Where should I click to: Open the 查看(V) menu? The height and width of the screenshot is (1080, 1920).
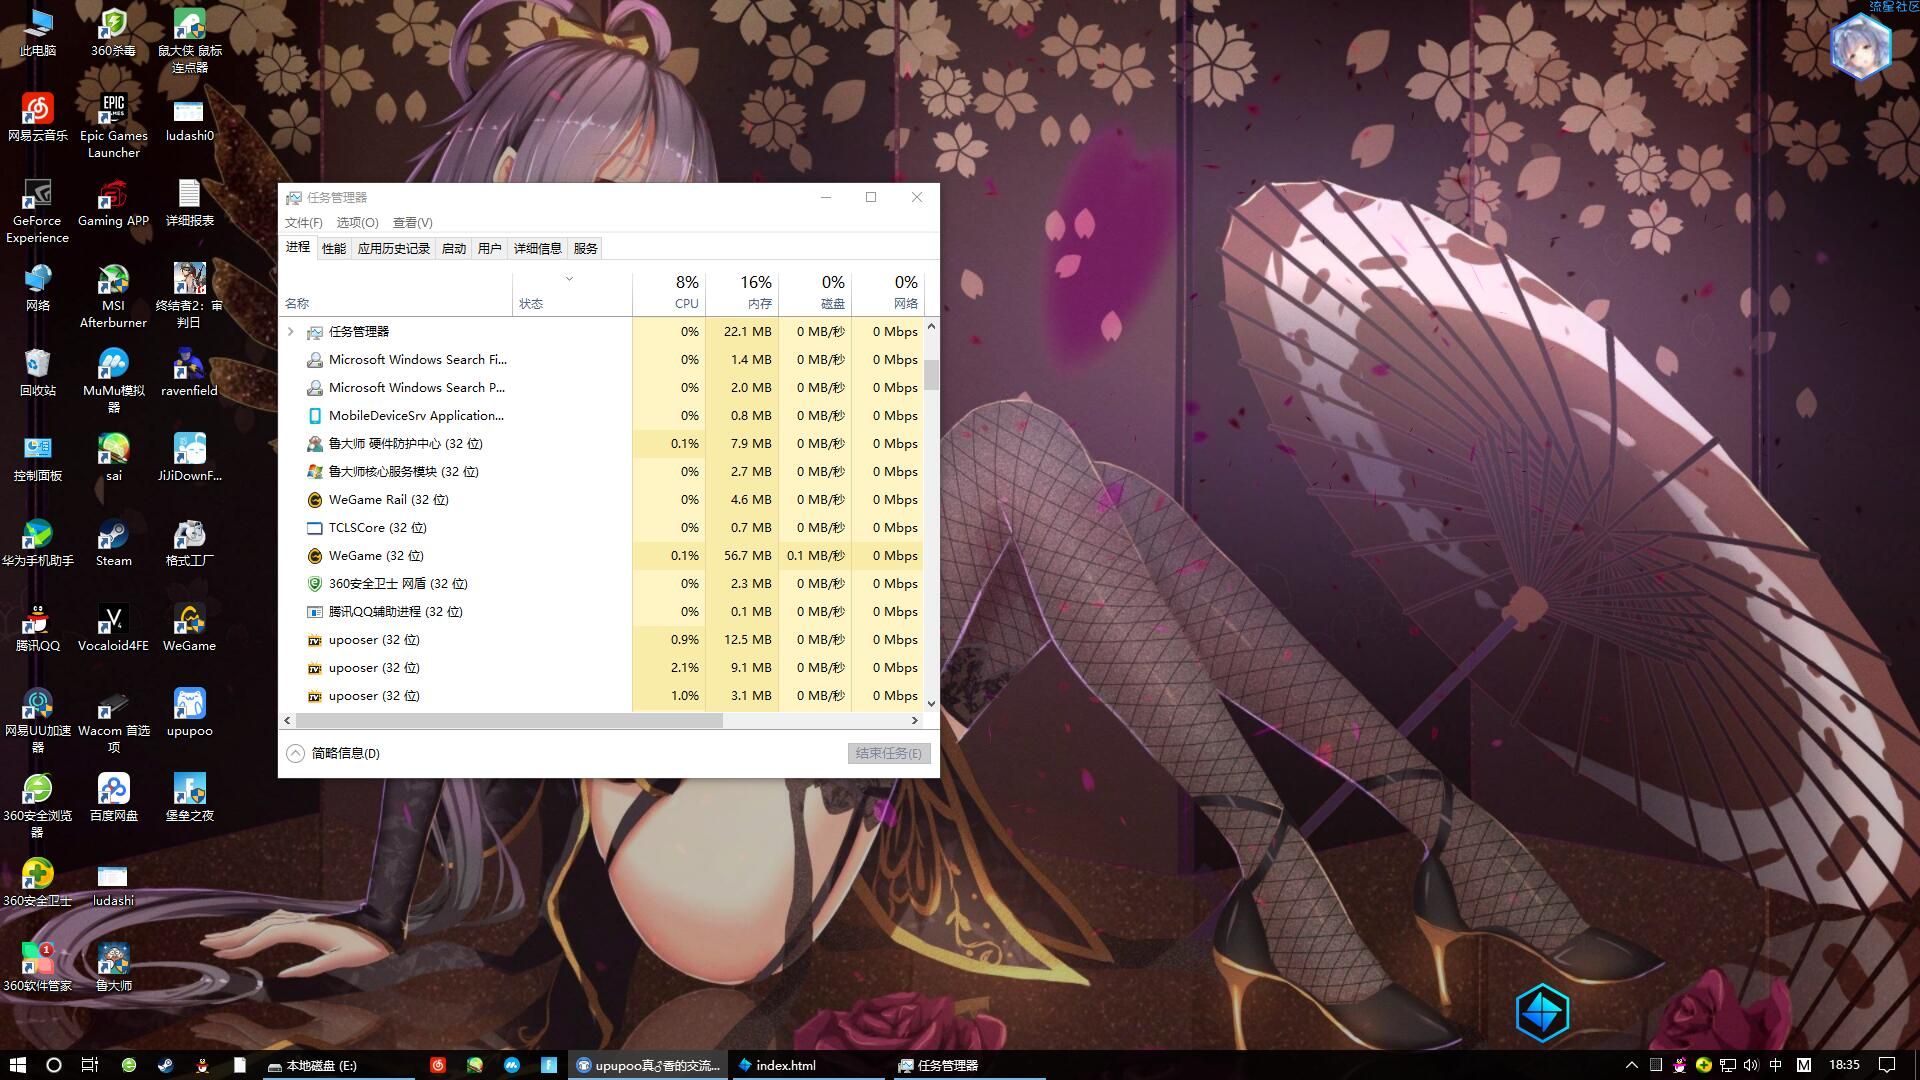pyautogui.click(x=412, y=222)
